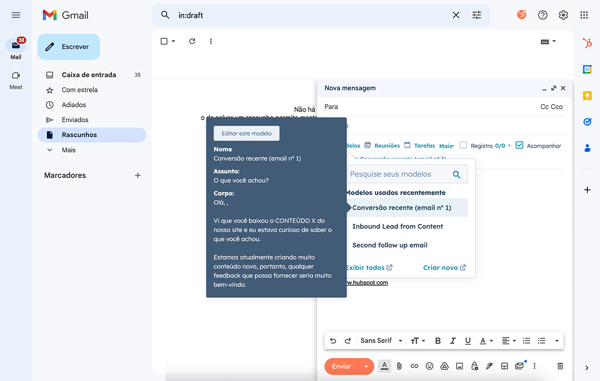Insert a numbered list
This screenshot has width=600, height=381.
tap(527, 340)
